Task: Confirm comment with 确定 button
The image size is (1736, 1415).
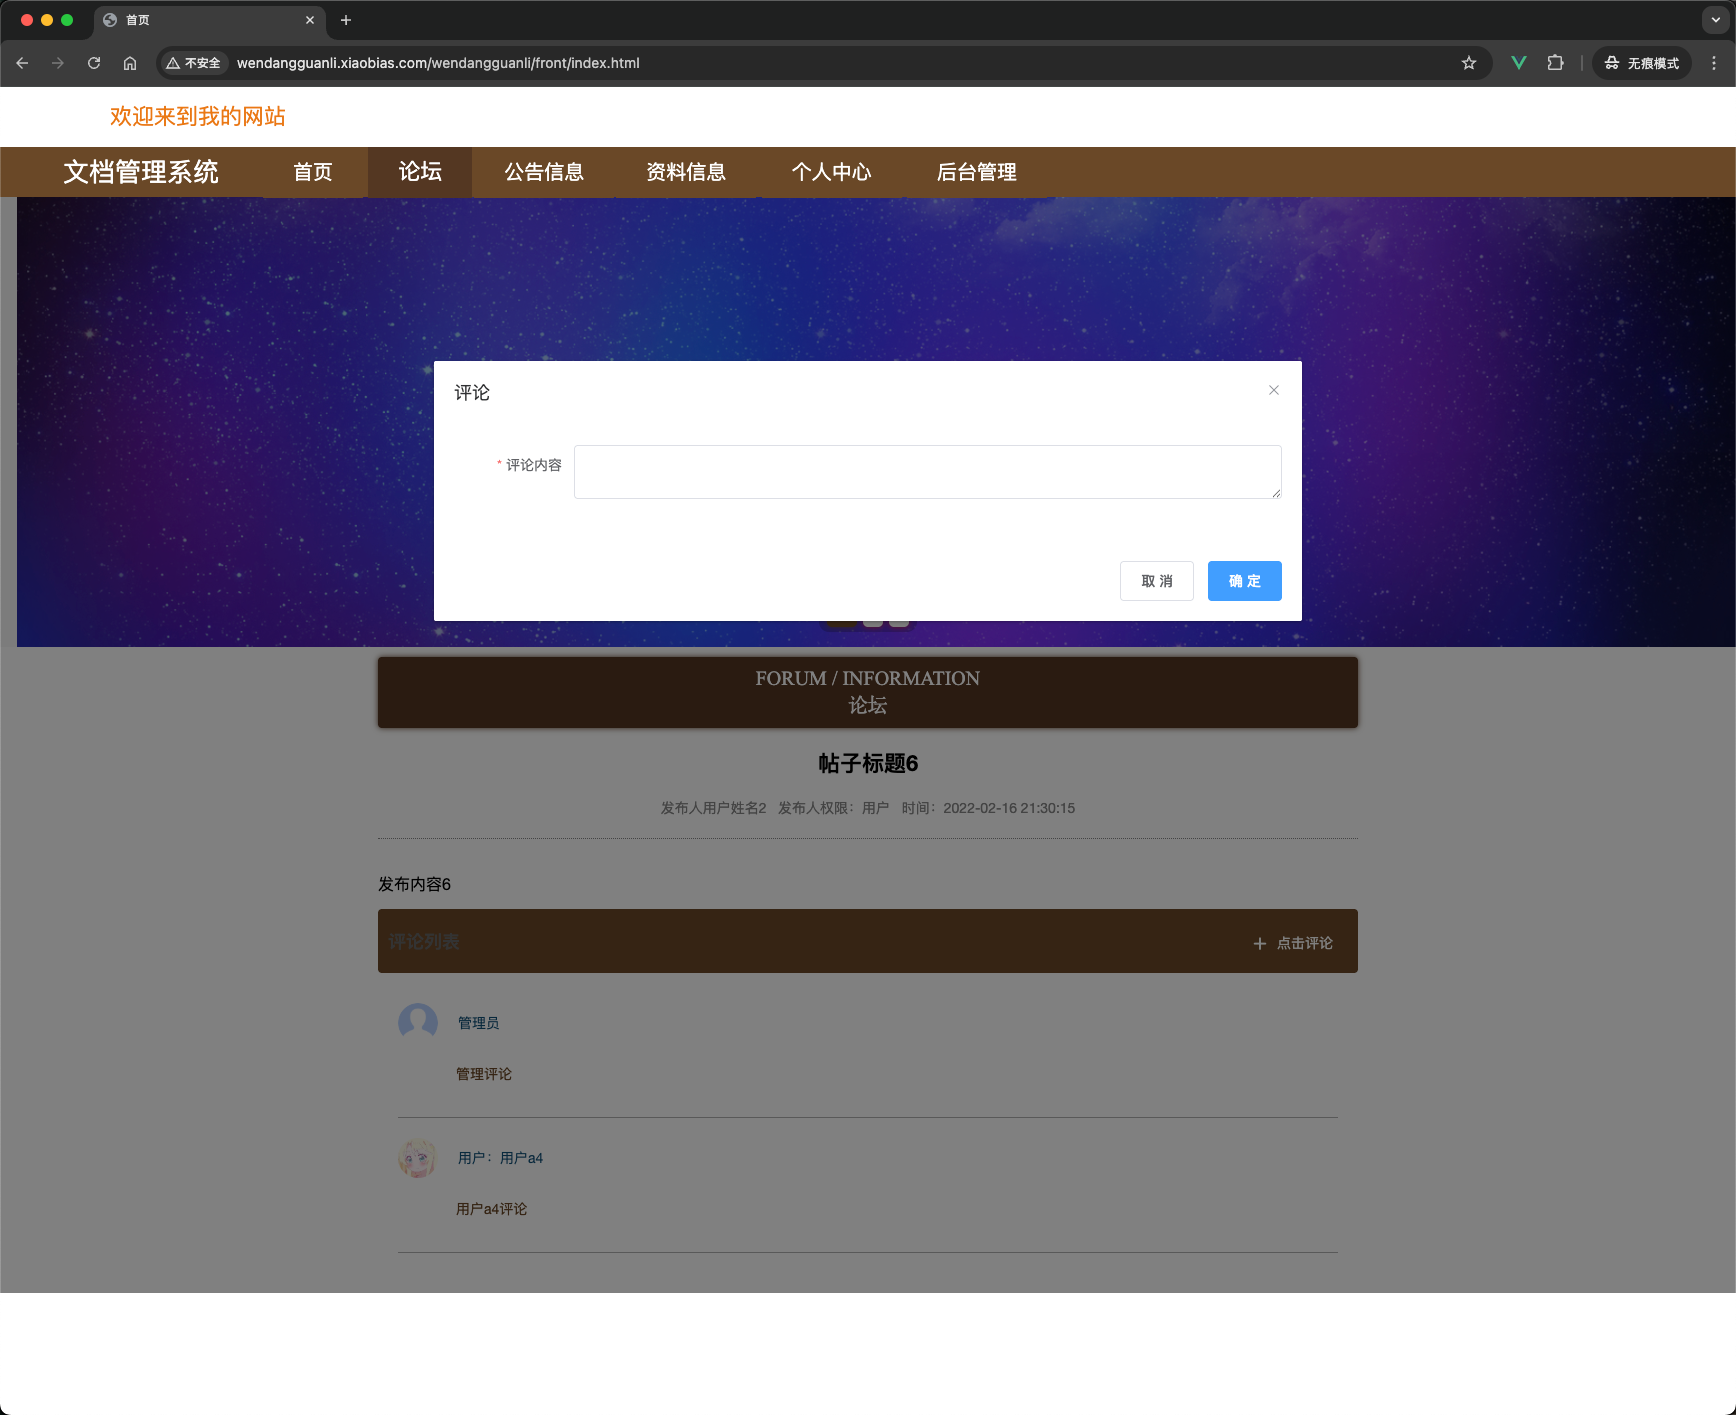Action: [1244, 581]
